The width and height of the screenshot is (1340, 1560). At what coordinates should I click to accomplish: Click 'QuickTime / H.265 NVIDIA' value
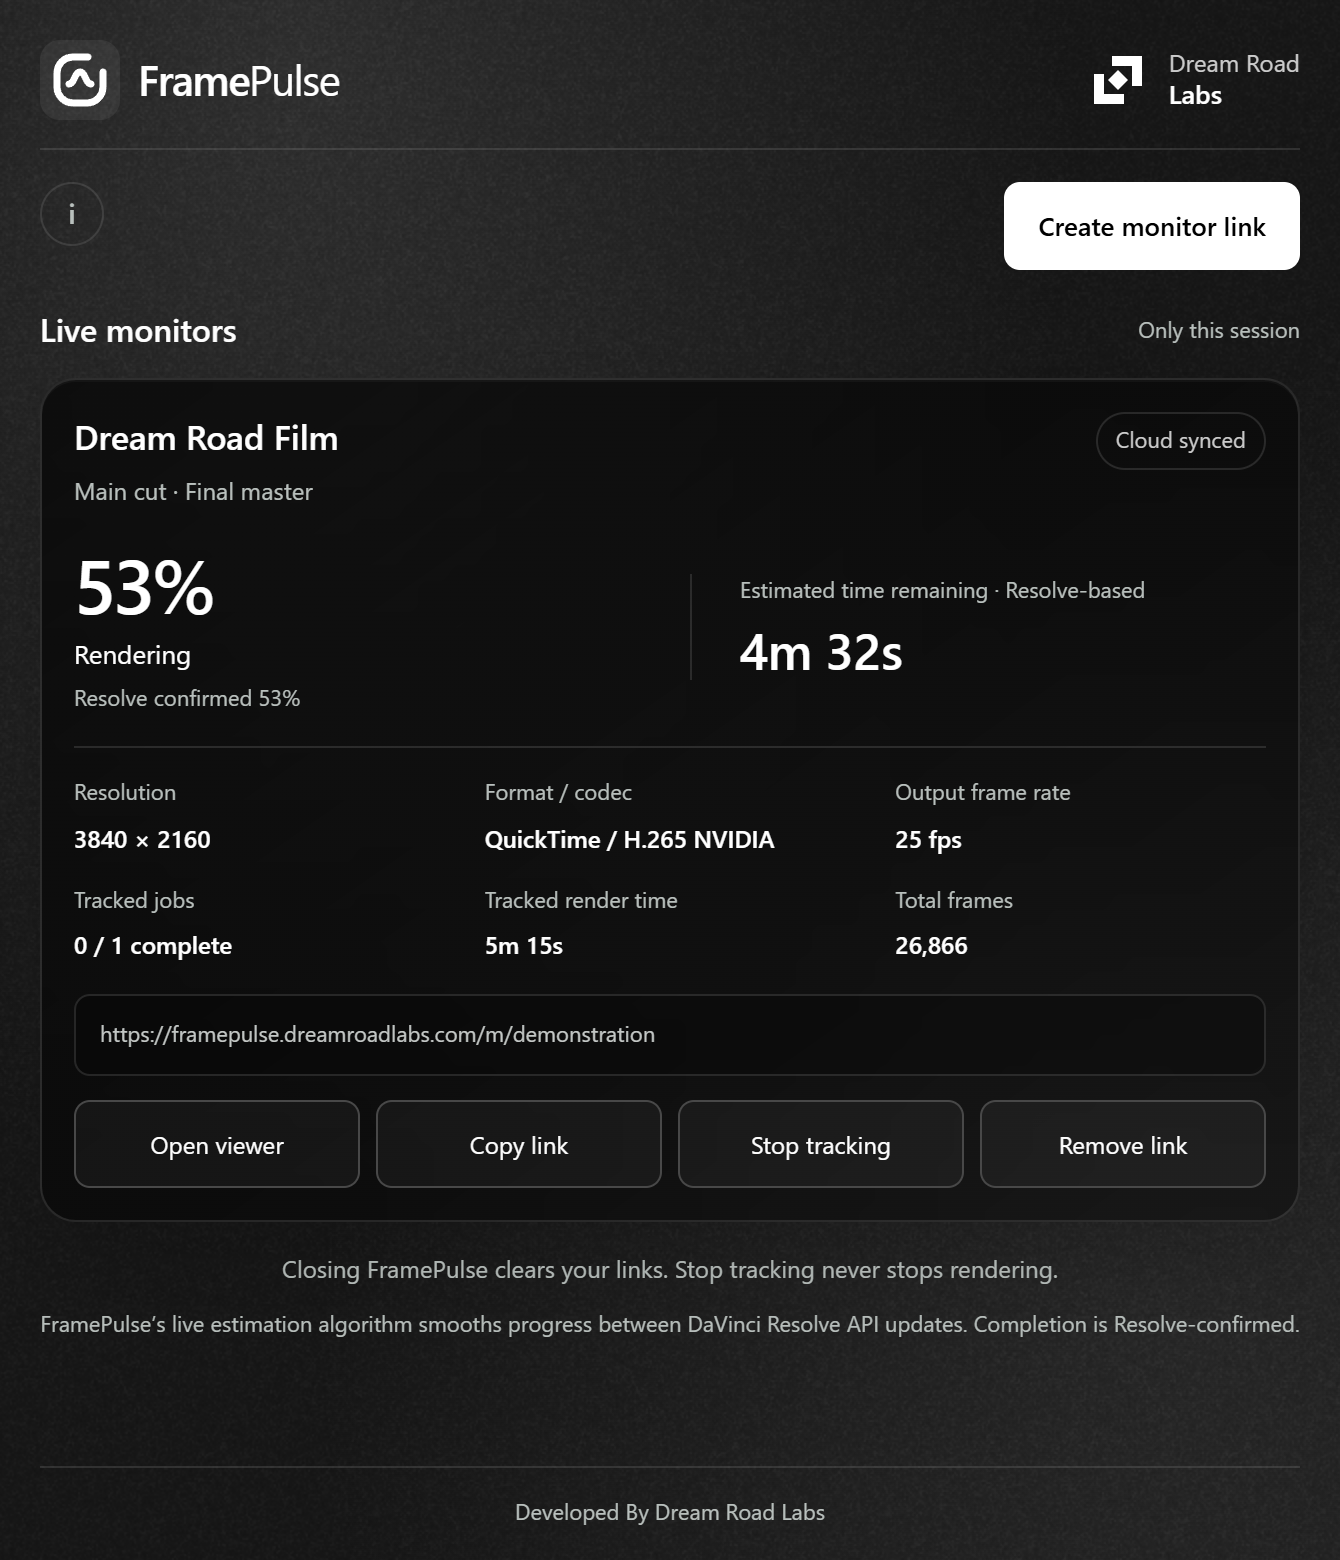coord(629,840)
